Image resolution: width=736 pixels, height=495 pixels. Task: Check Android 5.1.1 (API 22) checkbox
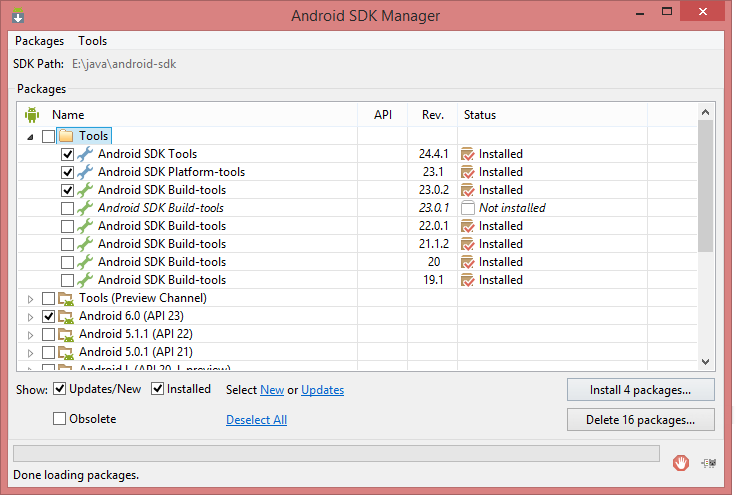click(48, 335)
